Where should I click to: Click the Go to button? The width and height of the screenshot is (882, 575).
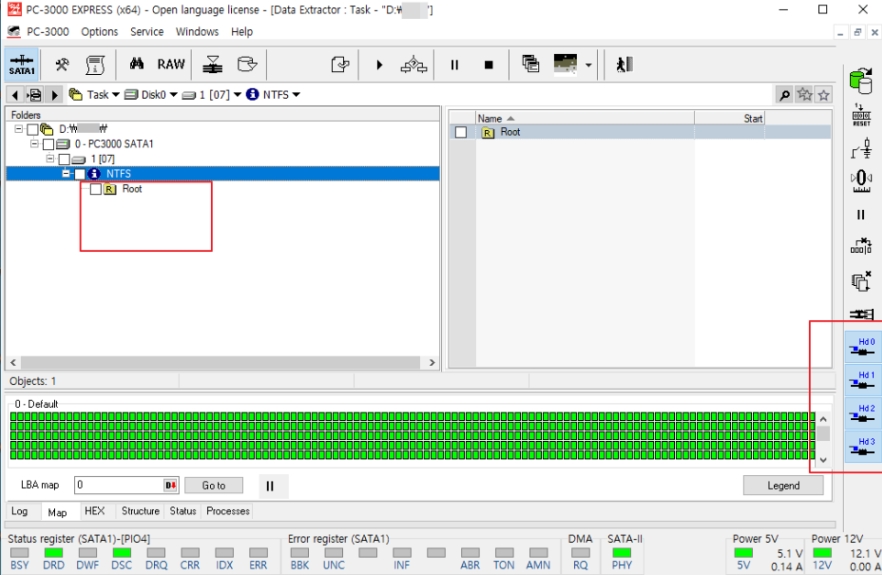[214, 486]
